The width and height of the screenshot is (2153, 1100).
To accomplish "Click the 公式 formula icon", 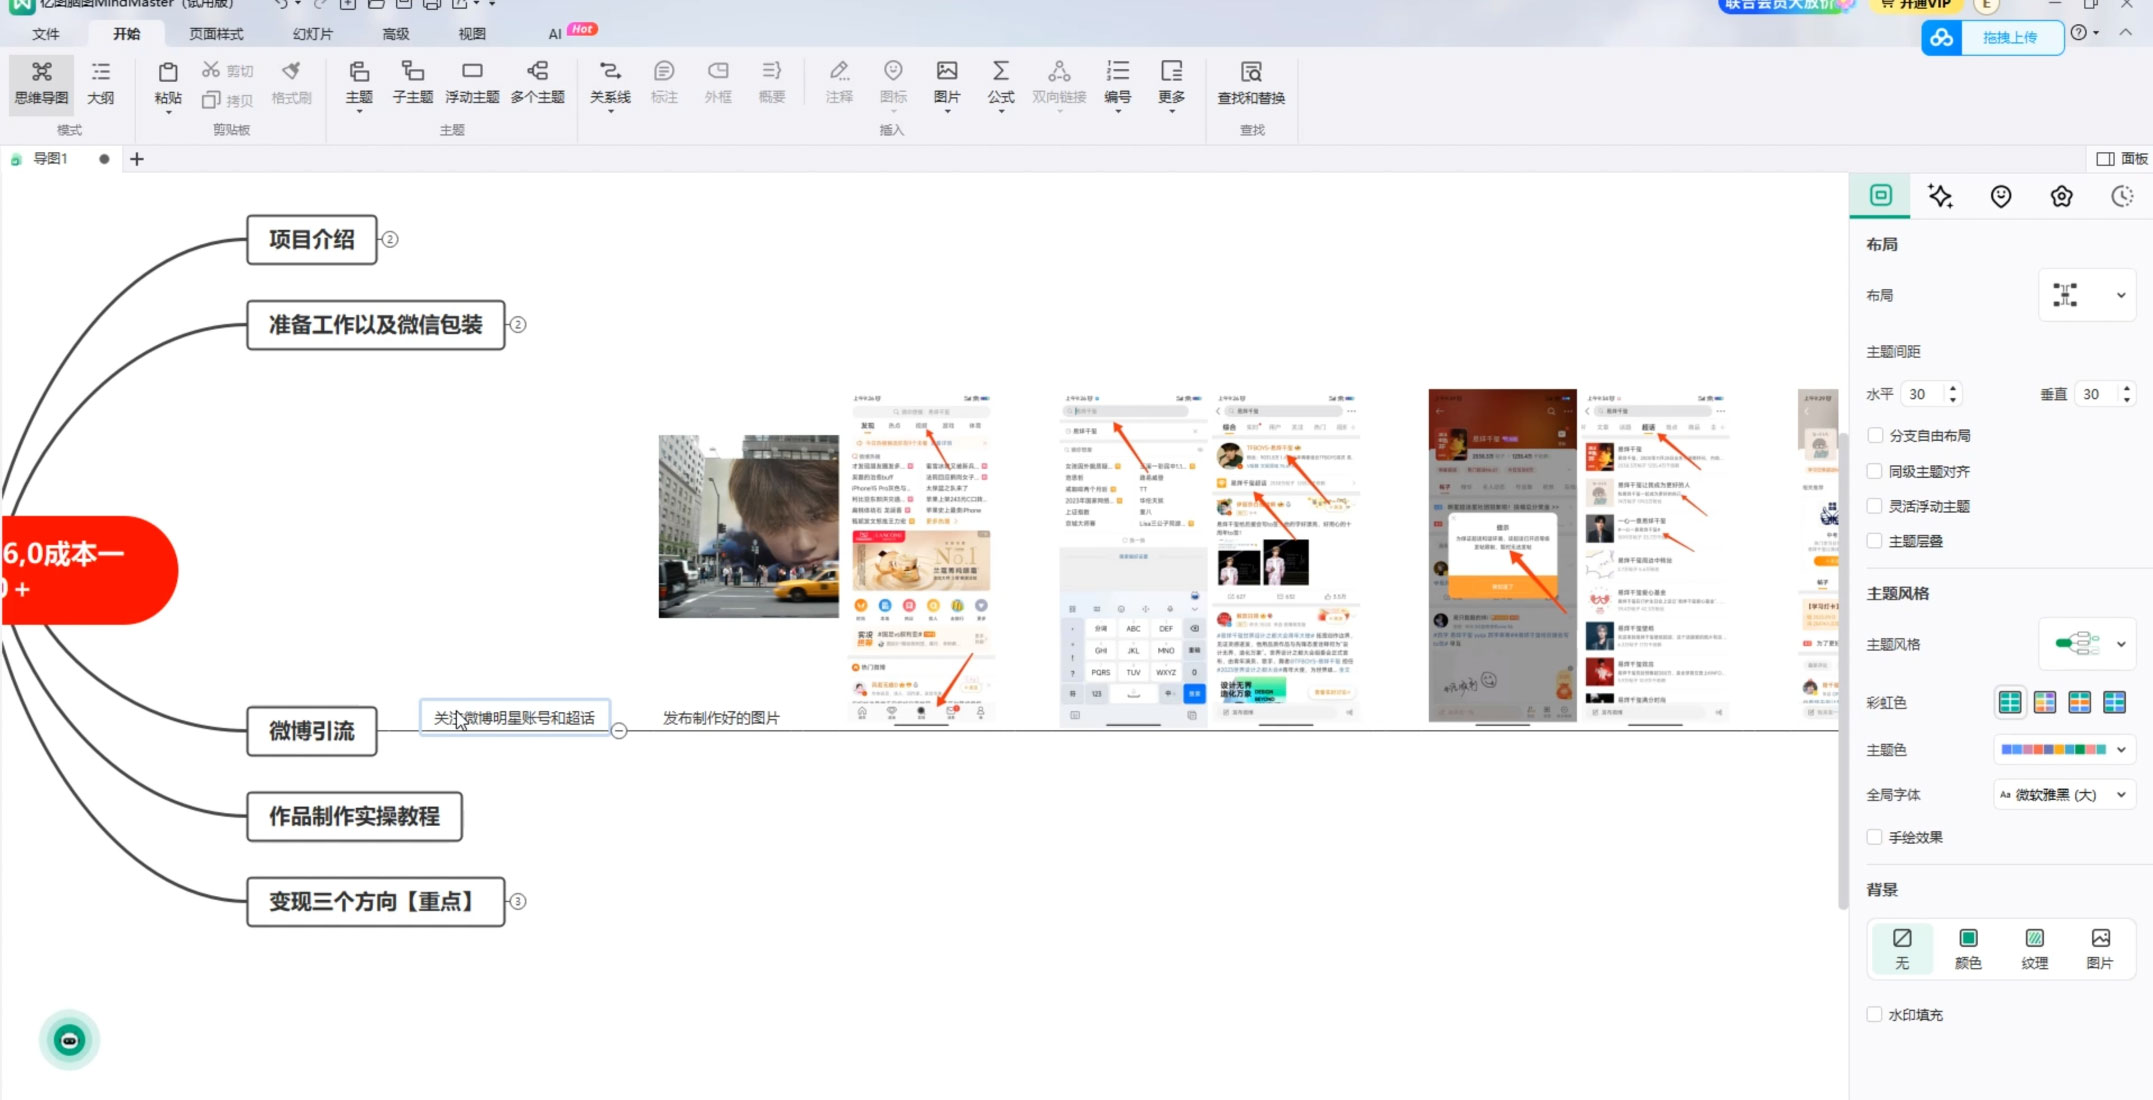I will click(x=1000, y=72).
